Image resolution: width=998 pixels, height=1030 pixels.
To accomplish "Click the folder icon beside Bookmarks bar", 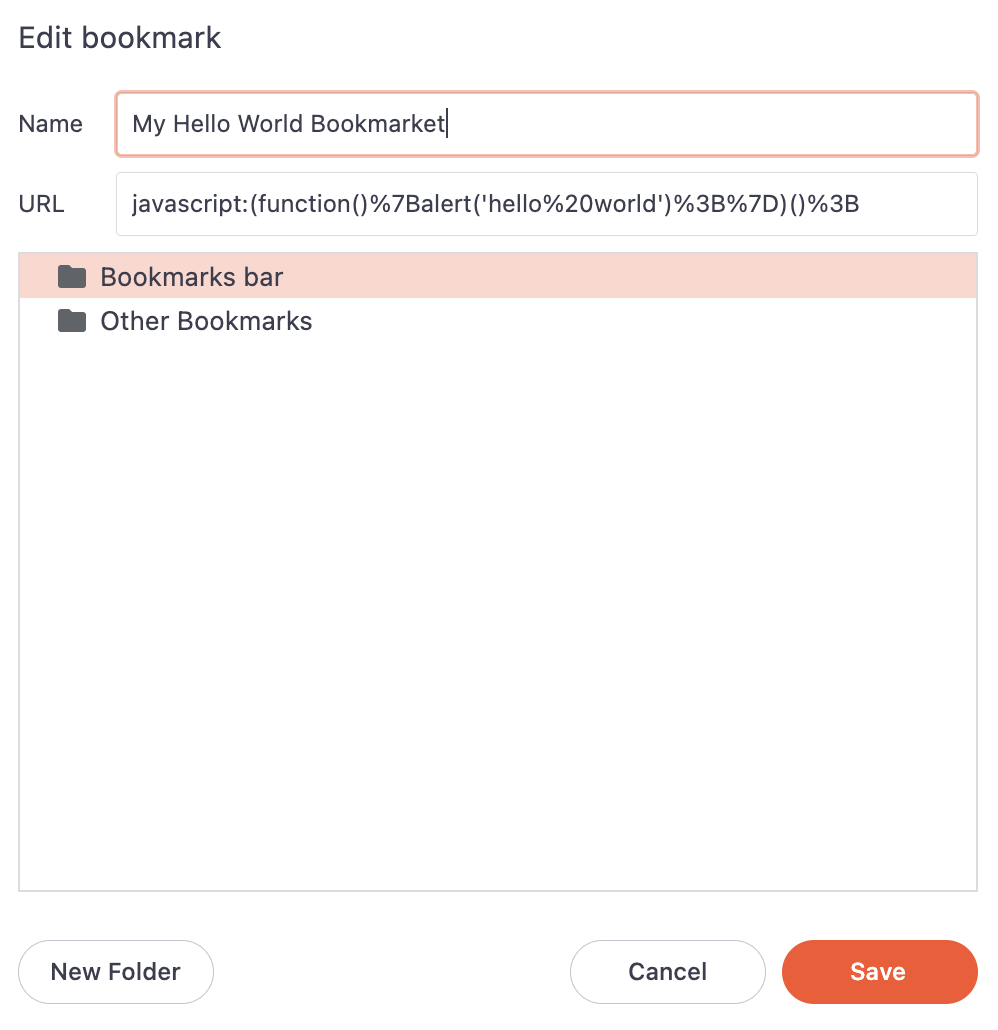I will tap(71, 276).
